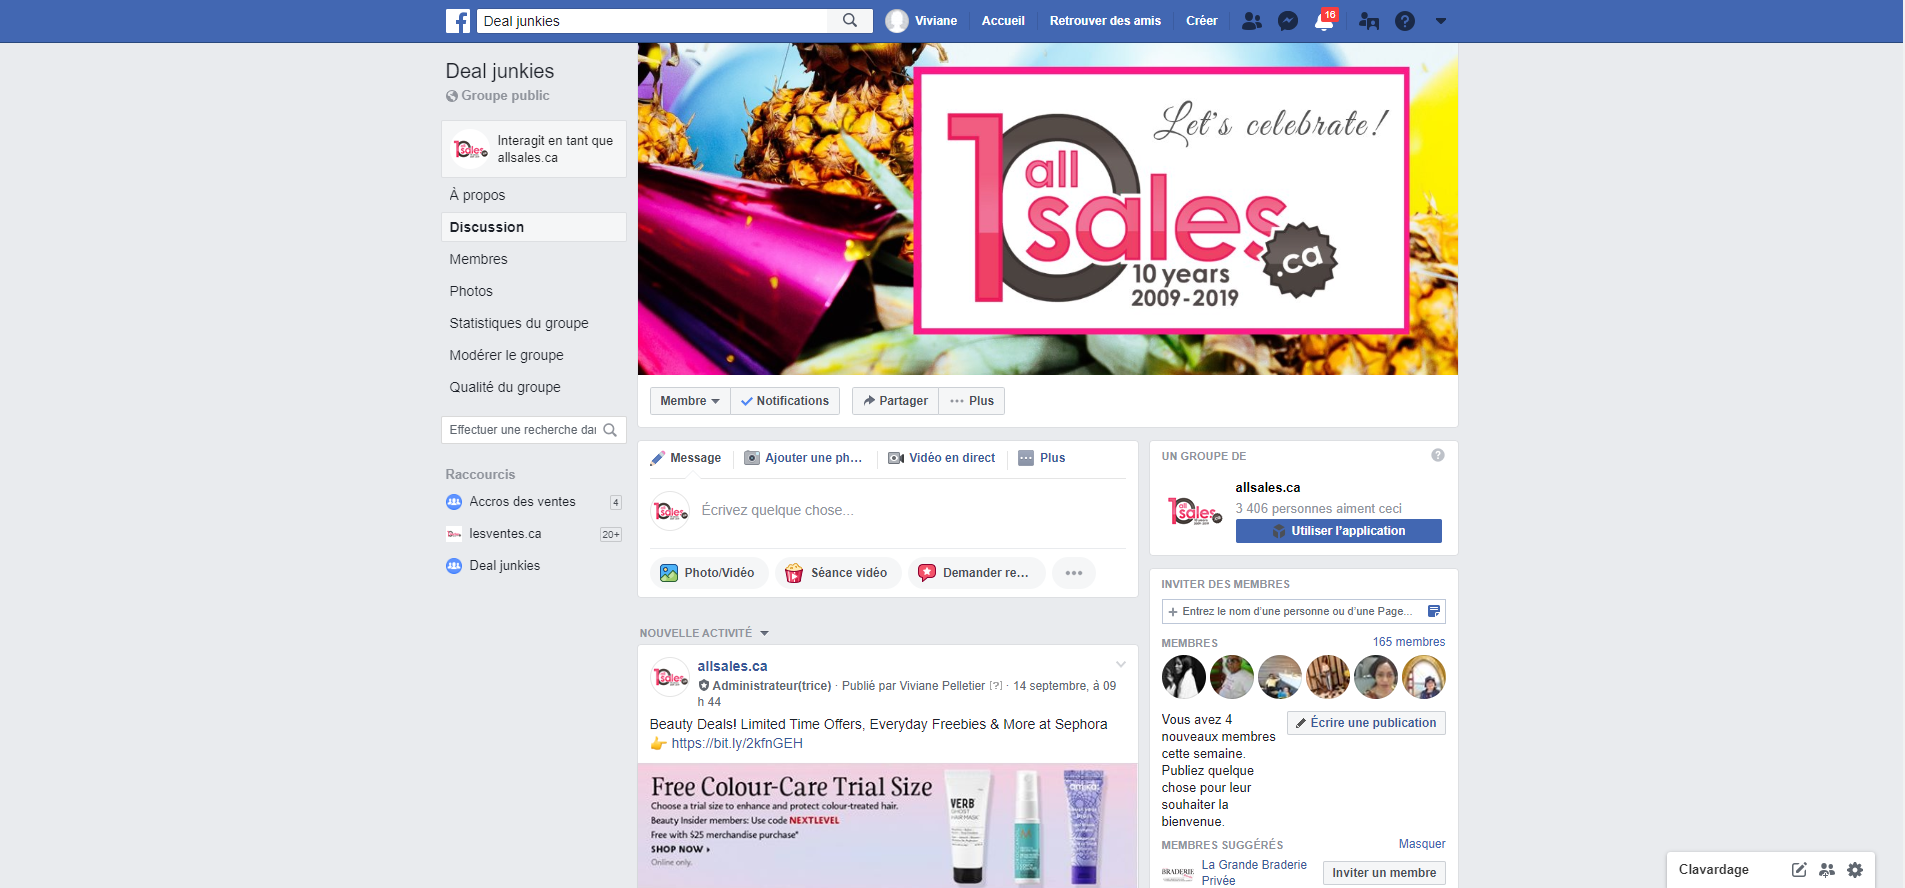Image resolution: width=1905 pixels, height=888 pixels.
Task: Click the Viviane profile link
Action: pos(922,21)
